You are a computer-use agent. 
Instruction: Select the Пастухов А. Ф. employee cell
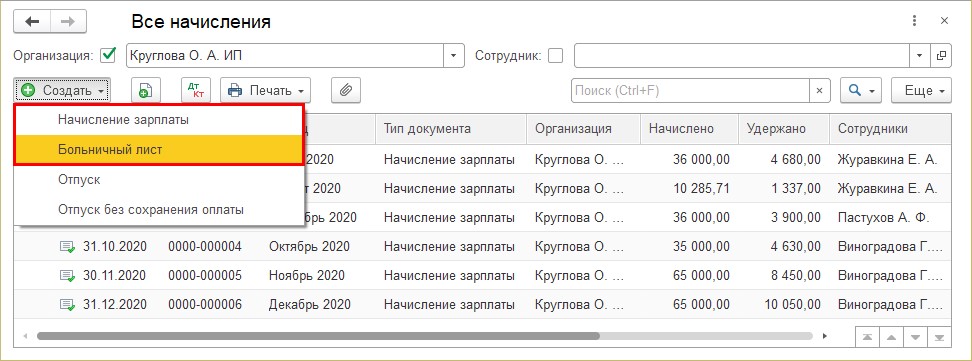tap(883, 218)
